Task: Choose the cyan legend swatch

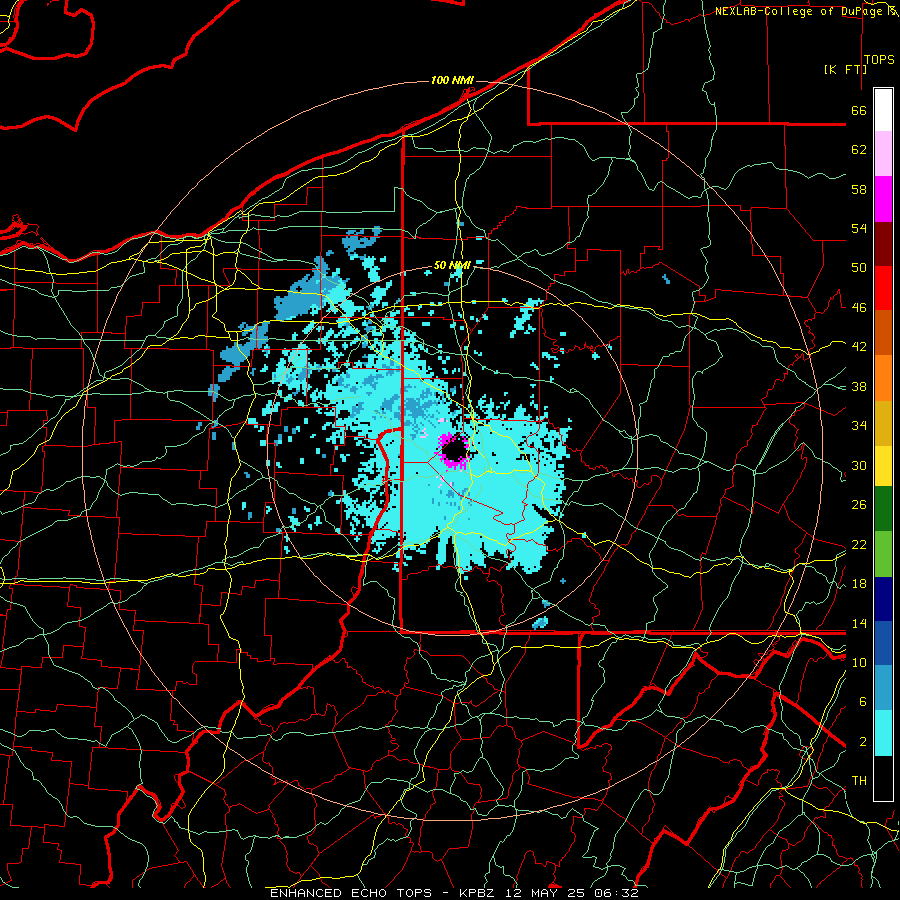Action: pos(883,733)
